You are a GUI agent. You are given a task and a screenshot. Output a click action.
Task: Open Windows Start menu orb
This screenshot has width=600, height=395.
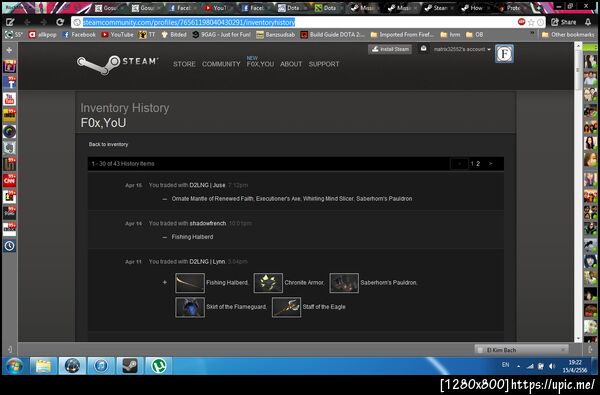click(14, 366)
